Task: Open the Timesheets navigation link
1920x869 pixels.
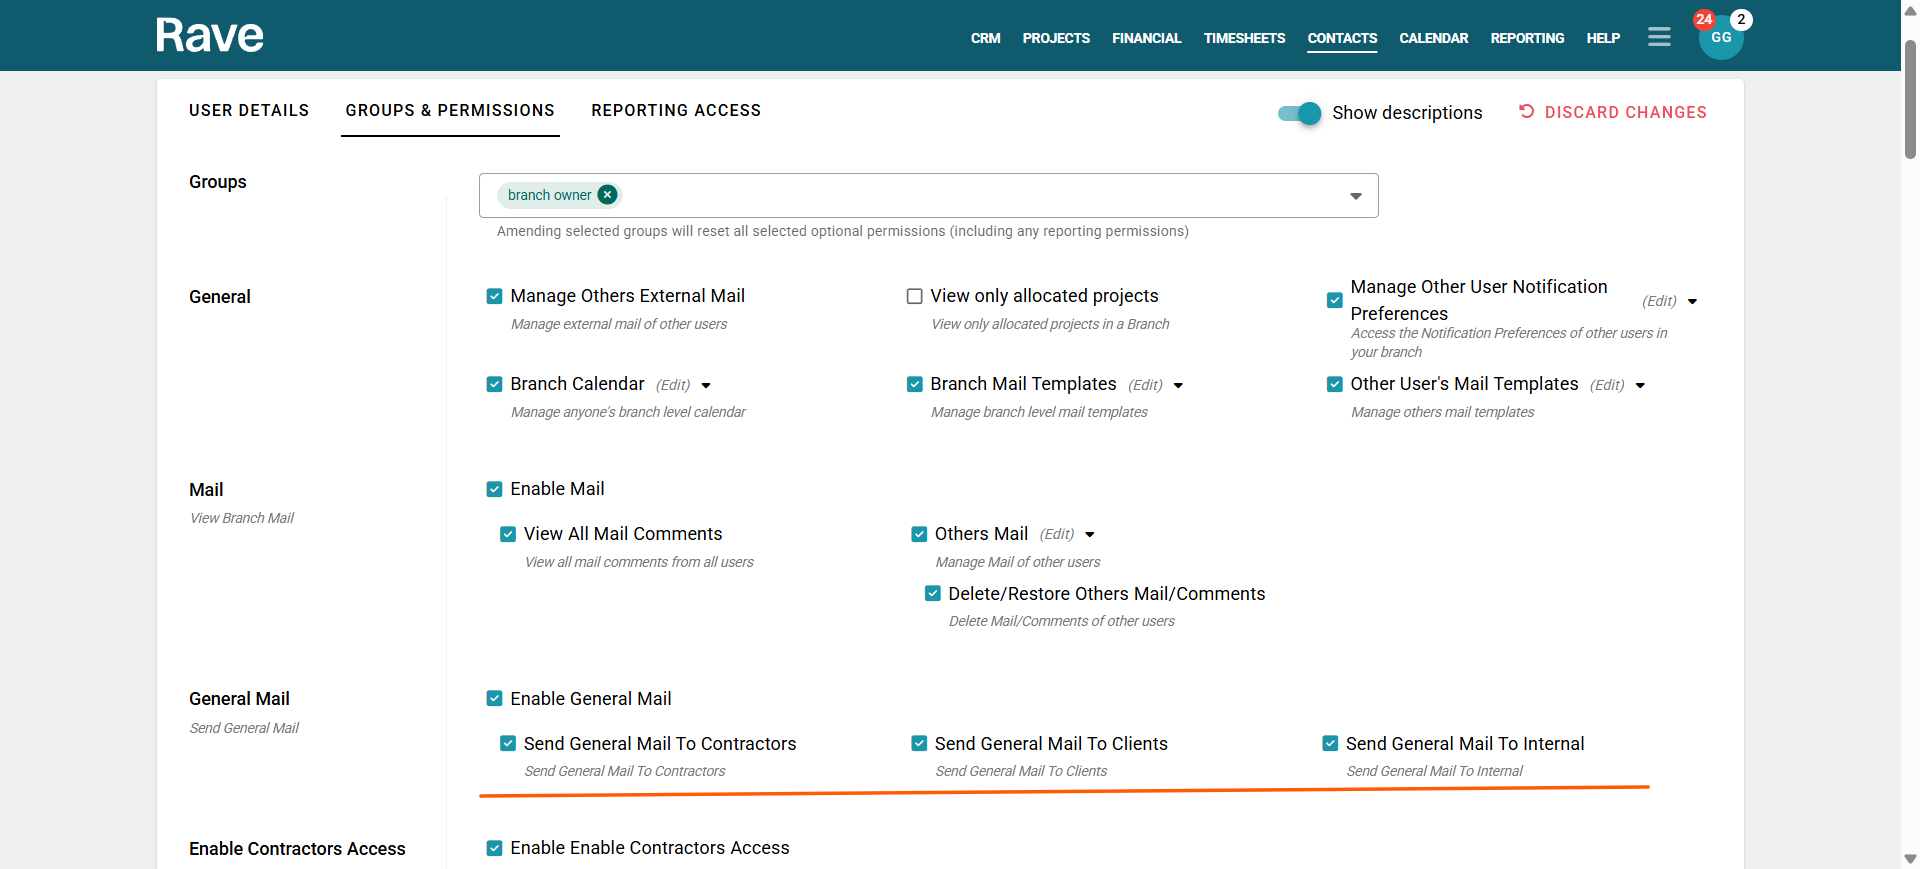Action: point(1244,38)
